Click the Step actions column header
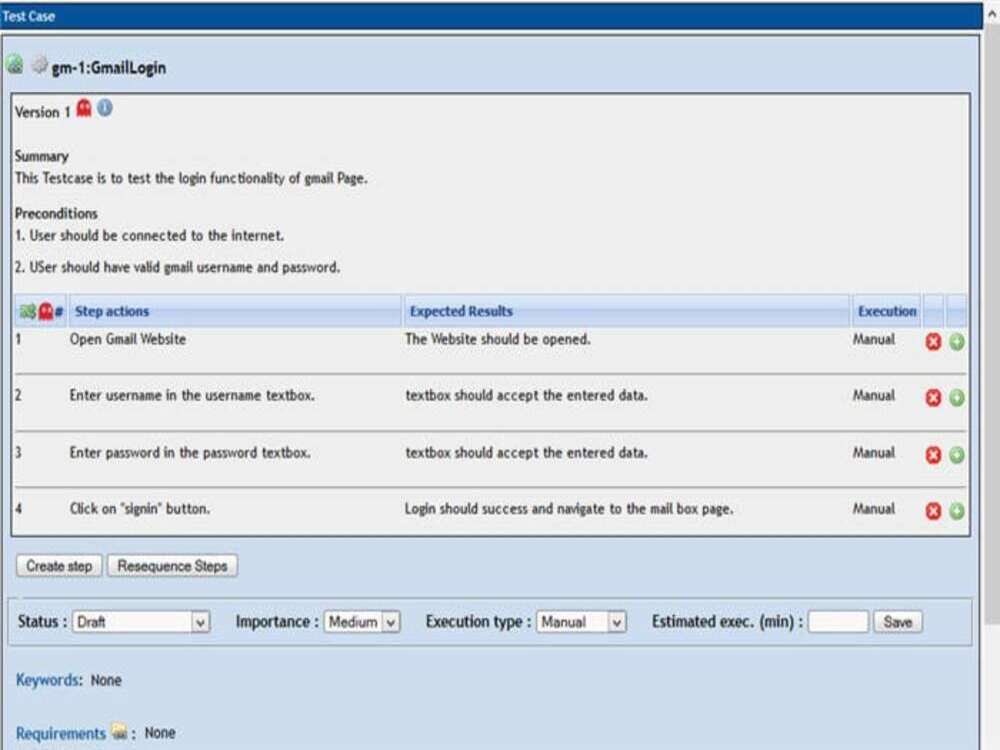Viewport: 1000px width, 750px height. click(235, 311)
